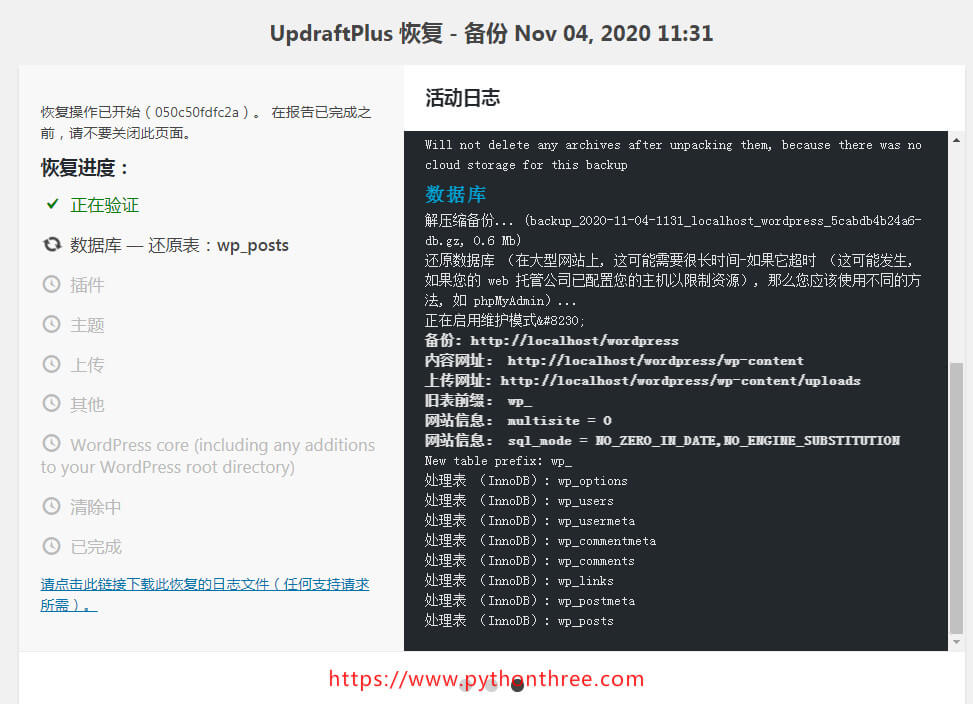This screenshot has height=704, width=973.
Task: Click the clock icon next to 清除中
Action: pos(52,506)
